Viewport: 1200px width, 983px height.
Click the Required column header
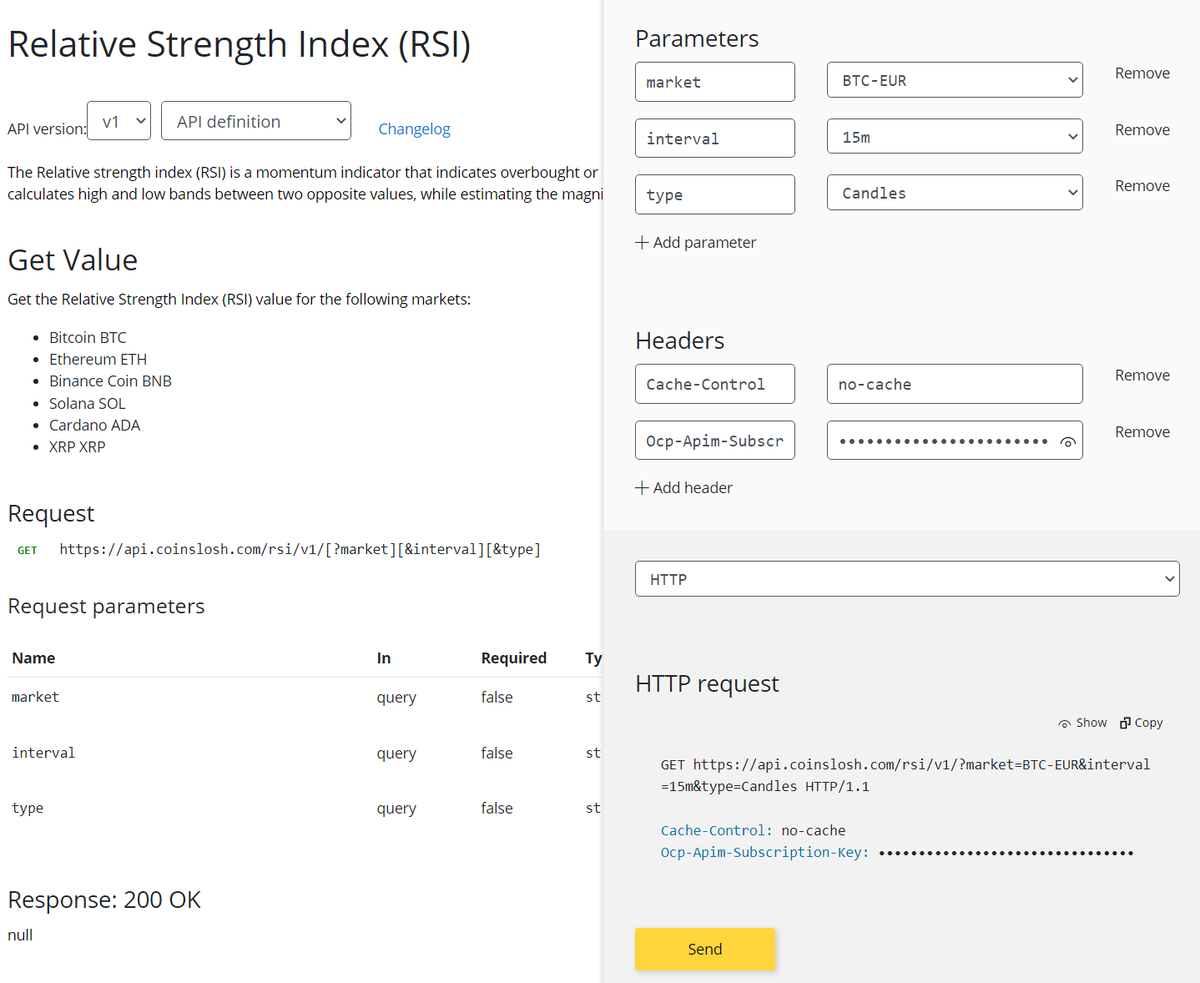(x=514, y=658)
